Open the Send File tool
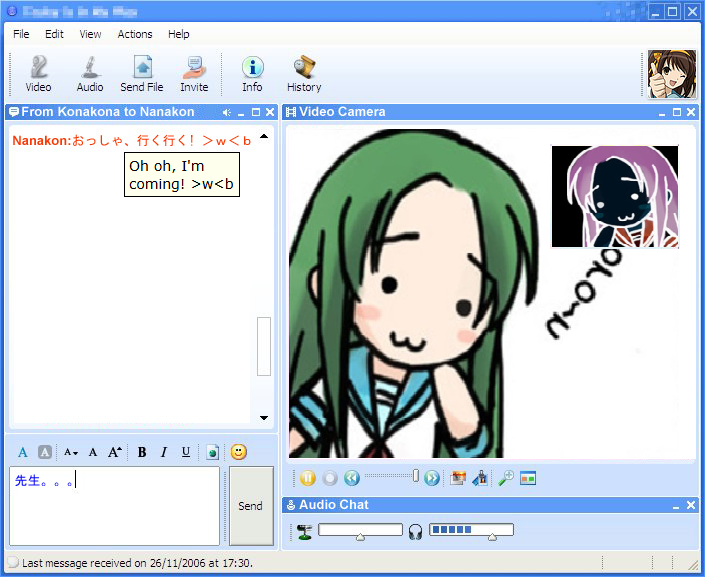The width and height of the screenshot is (705, 577). tap(142, 74)
